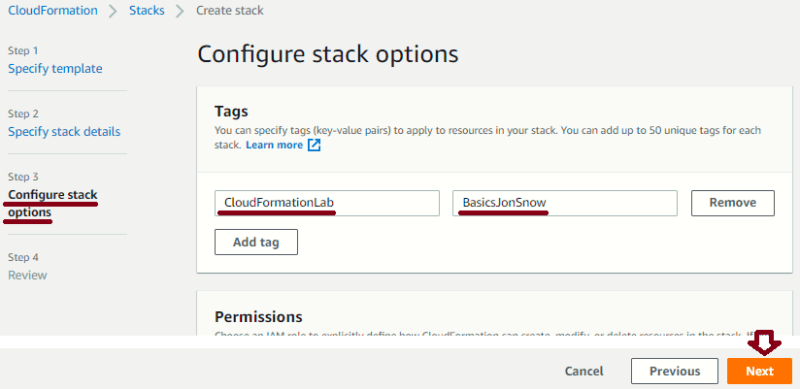Image resolution: width=800 pixels, height=389 pixels.
Task: Go to the Previous wizard step
Action: point(674,371)
